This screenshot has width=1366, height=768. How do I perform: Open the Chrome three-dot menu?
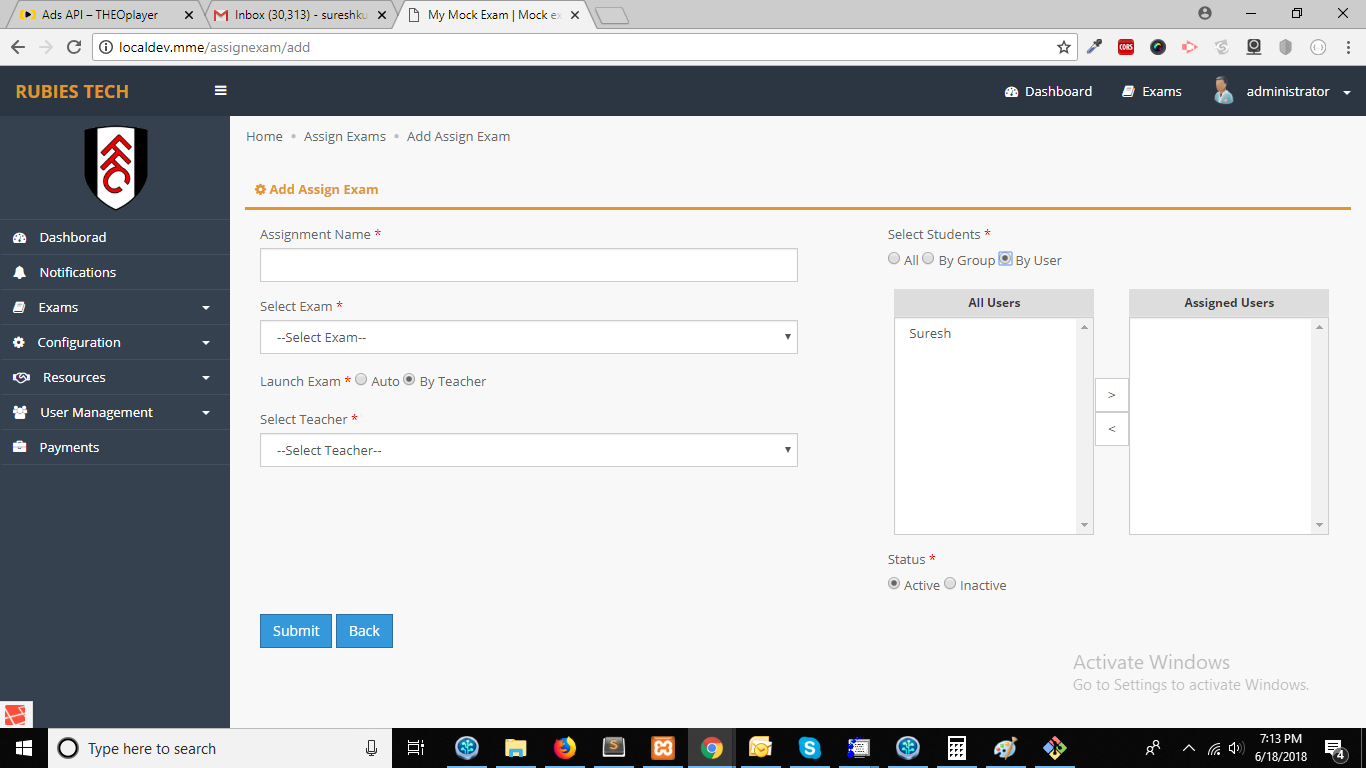pos(1347,47)
